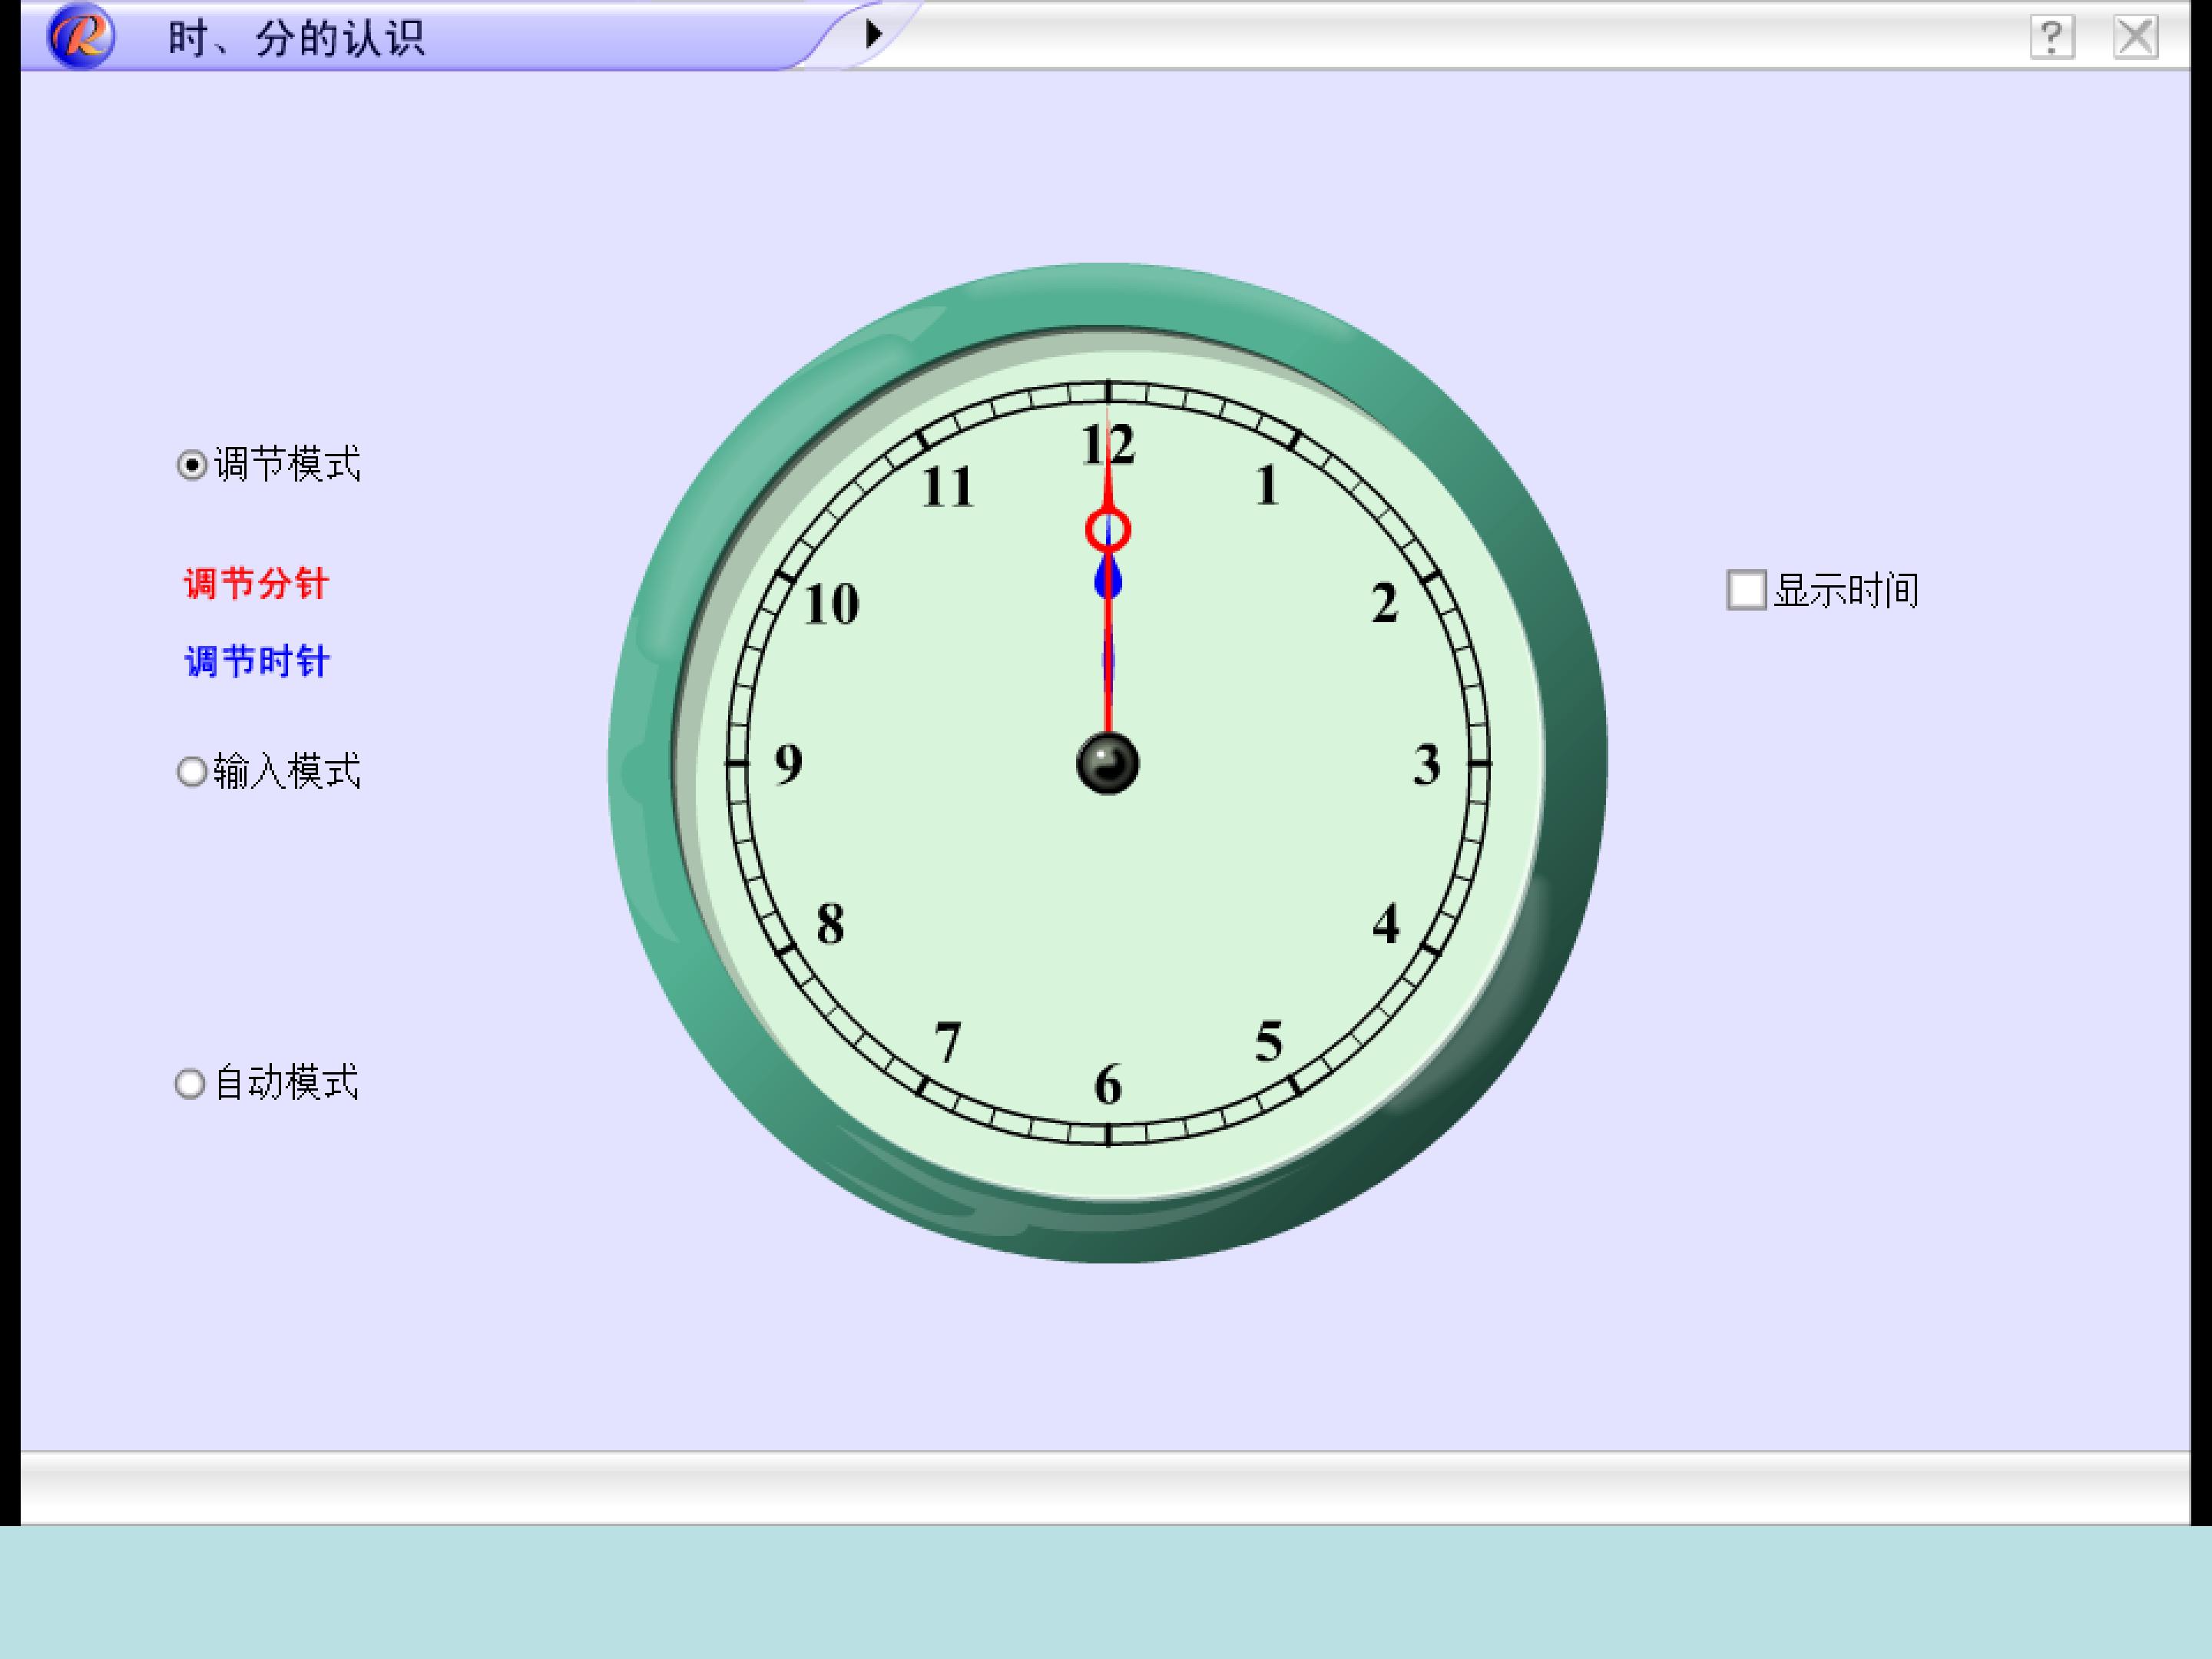Click the number 3 on the clock face
The image size is (2212, 1659).
1426,765
